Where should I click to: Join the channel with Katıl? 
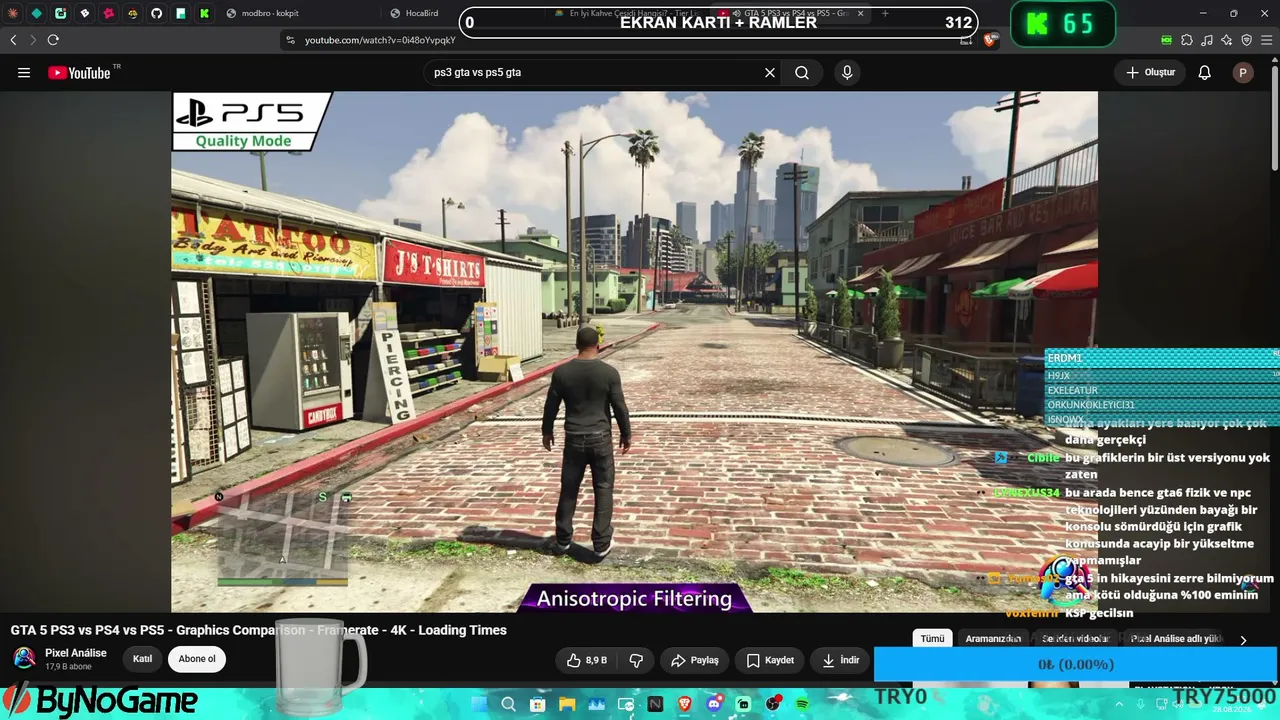143,659
